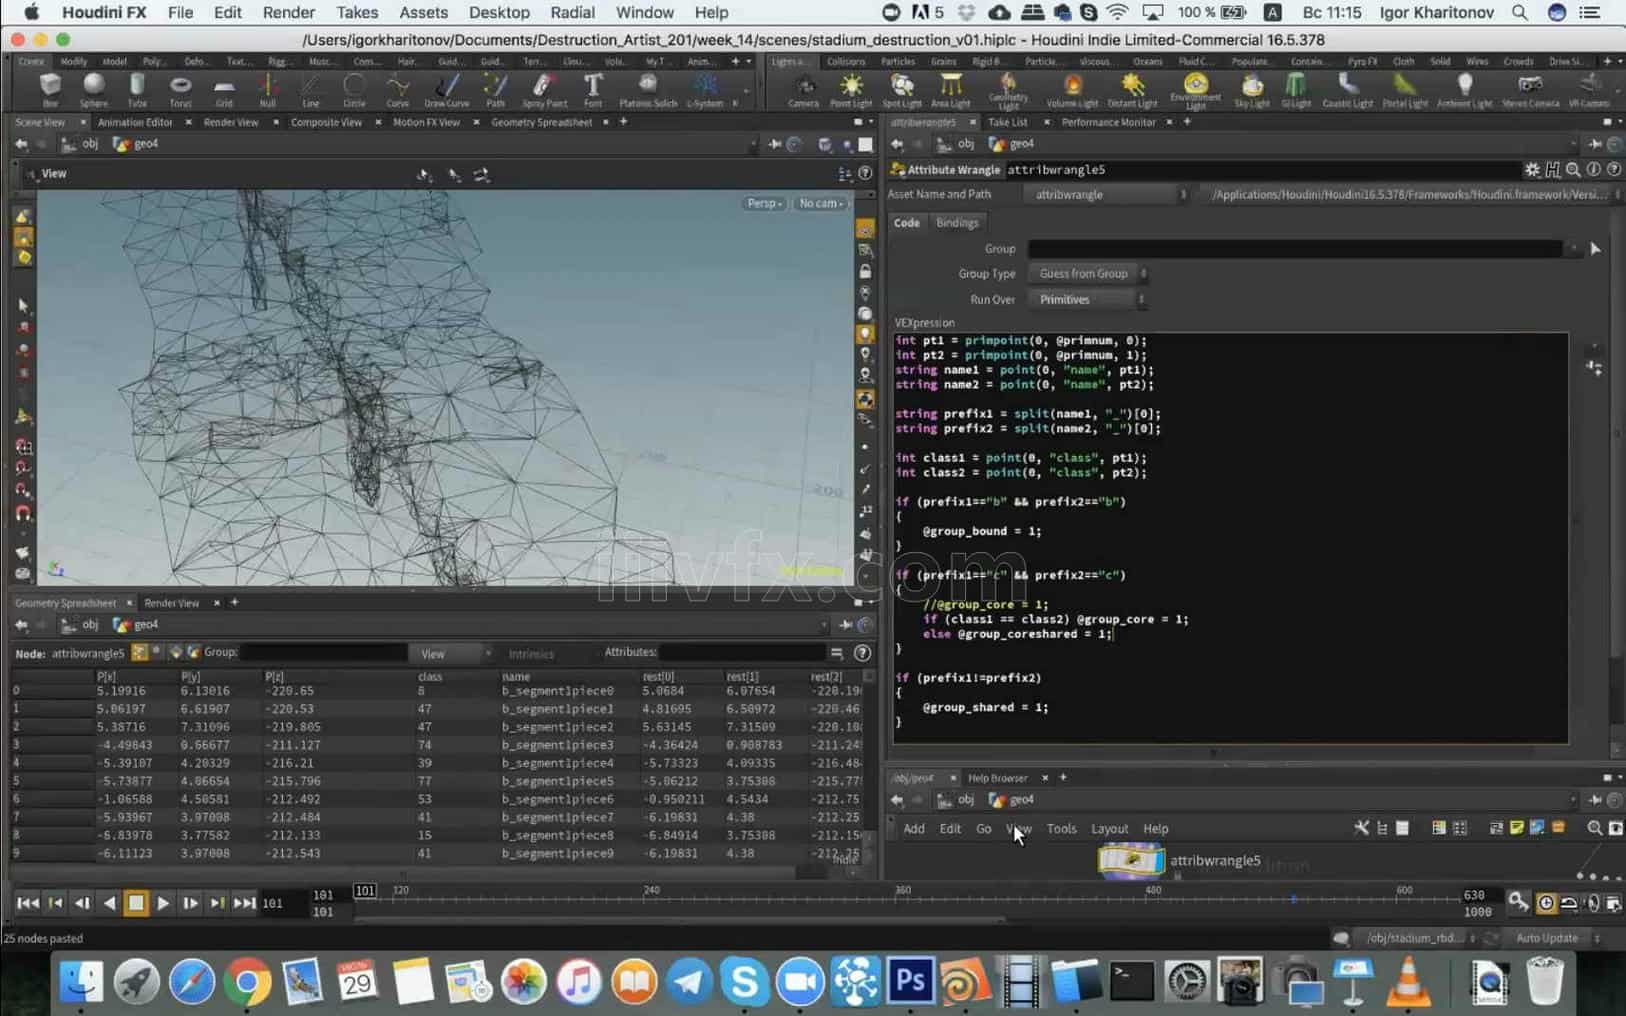Toggle points display in geometry spreadsheet
1626x1016 pixels.
click(x=139, y=652)
